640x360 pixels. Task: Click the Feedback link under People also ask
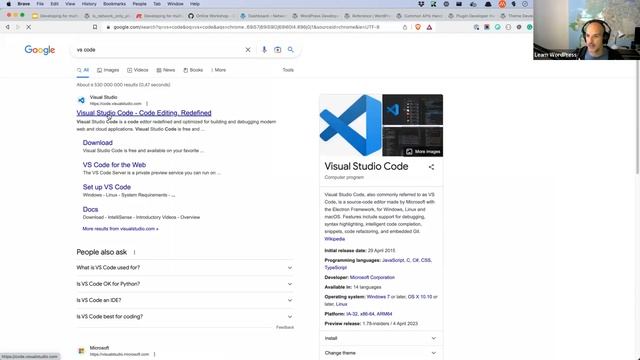pyautogui.click(x=285, y=327)
